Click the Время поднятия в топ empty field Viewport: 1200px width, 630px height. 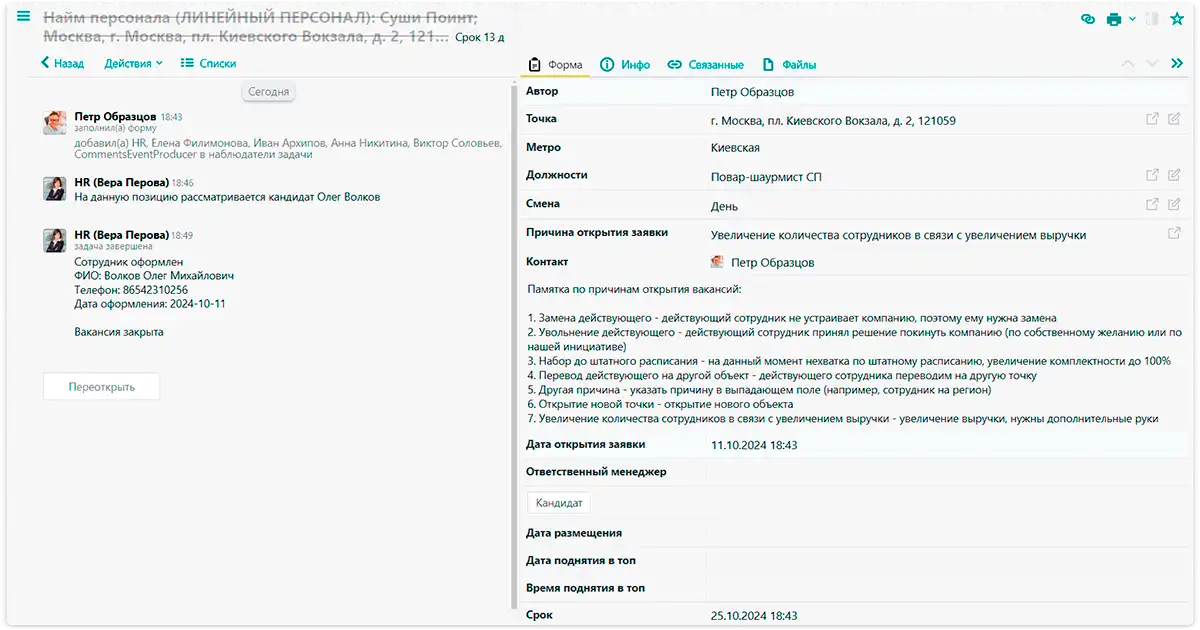click(948, 589)
